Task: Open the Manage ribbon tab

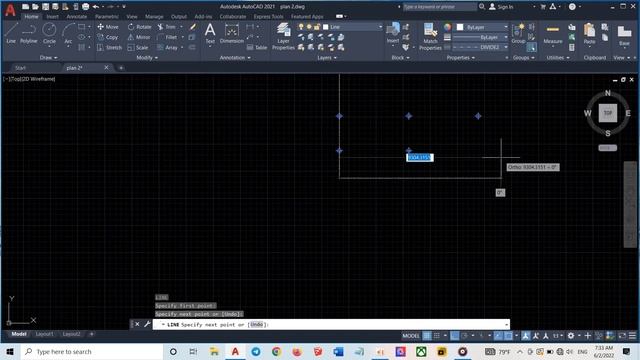Action: click(154, 17)
